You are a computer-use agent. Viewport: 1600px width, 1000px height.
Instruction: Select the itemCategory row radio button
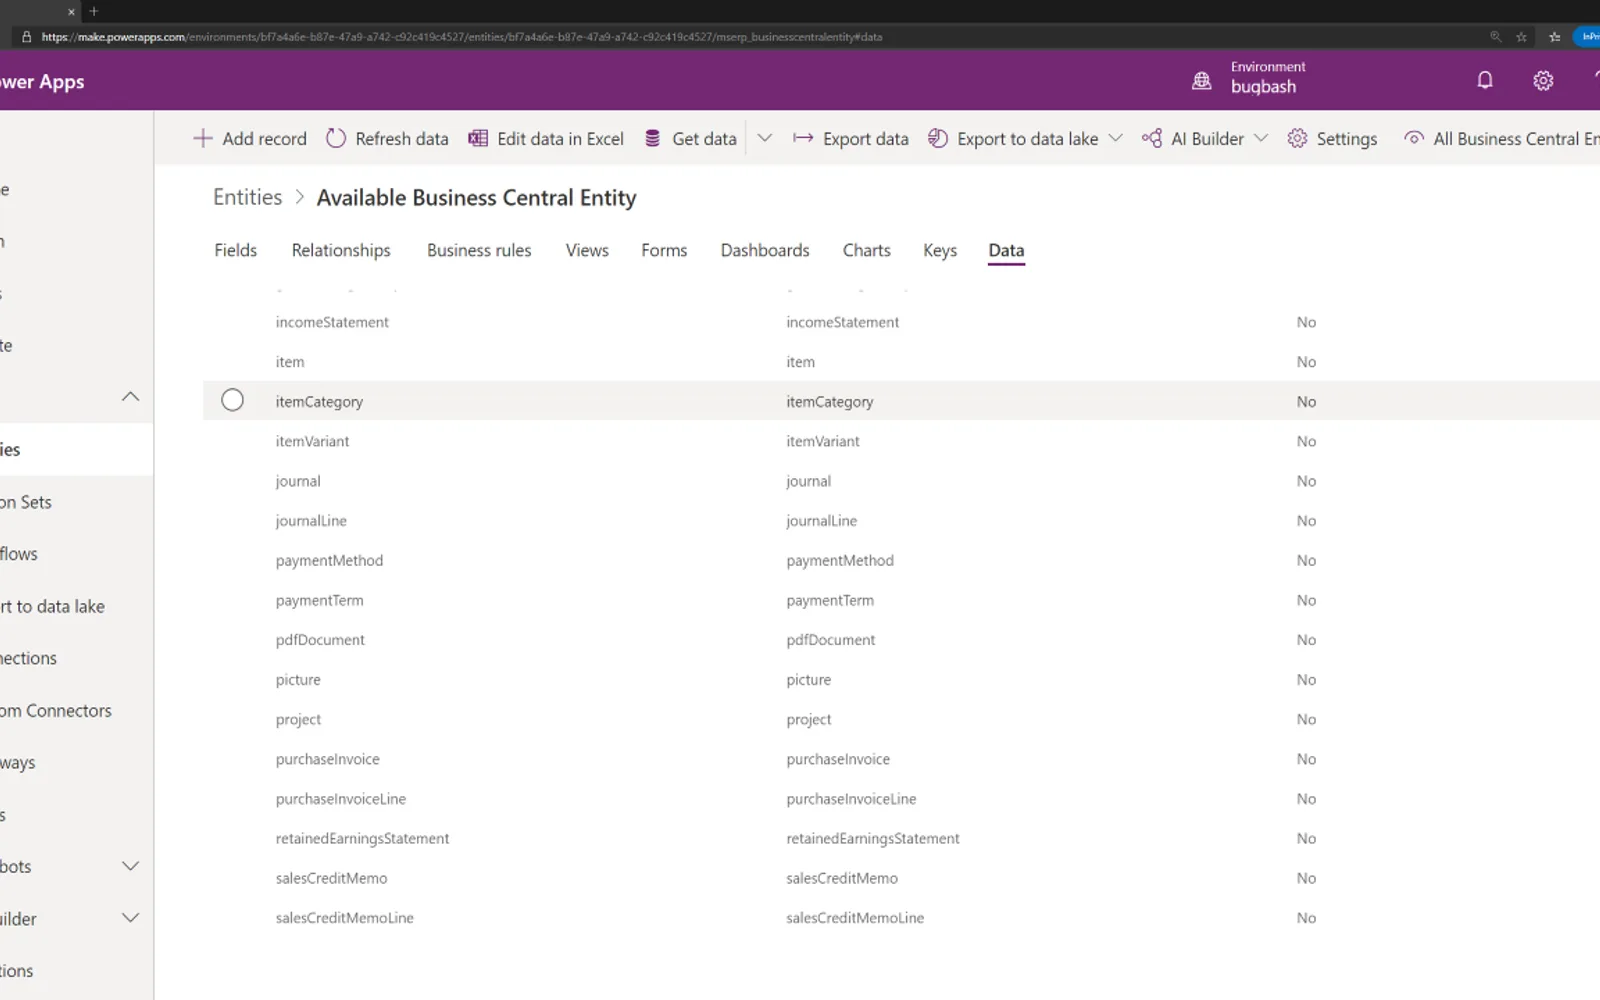232,400
